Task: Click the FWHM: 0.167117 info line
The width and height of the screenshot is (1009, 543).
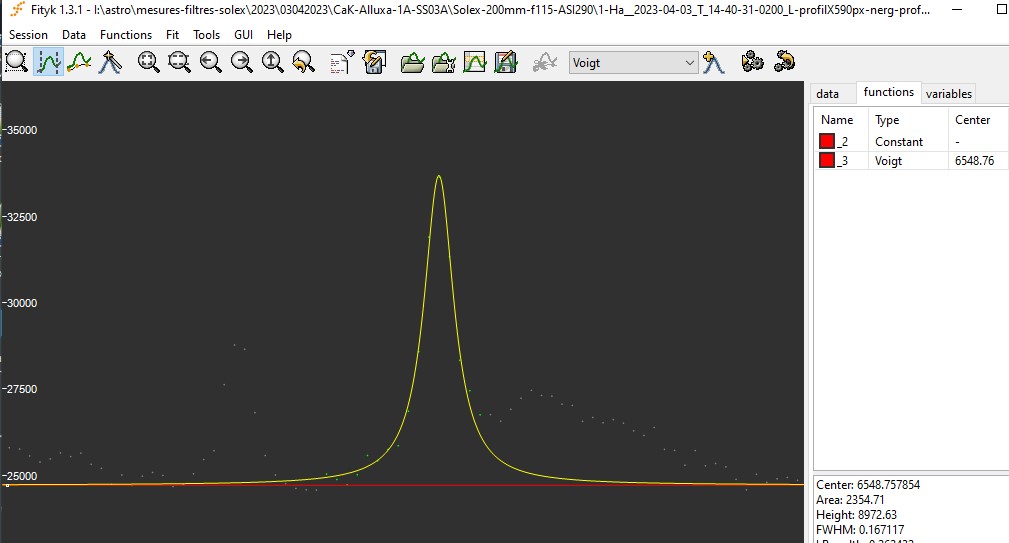Action: [x=860, y=530]
